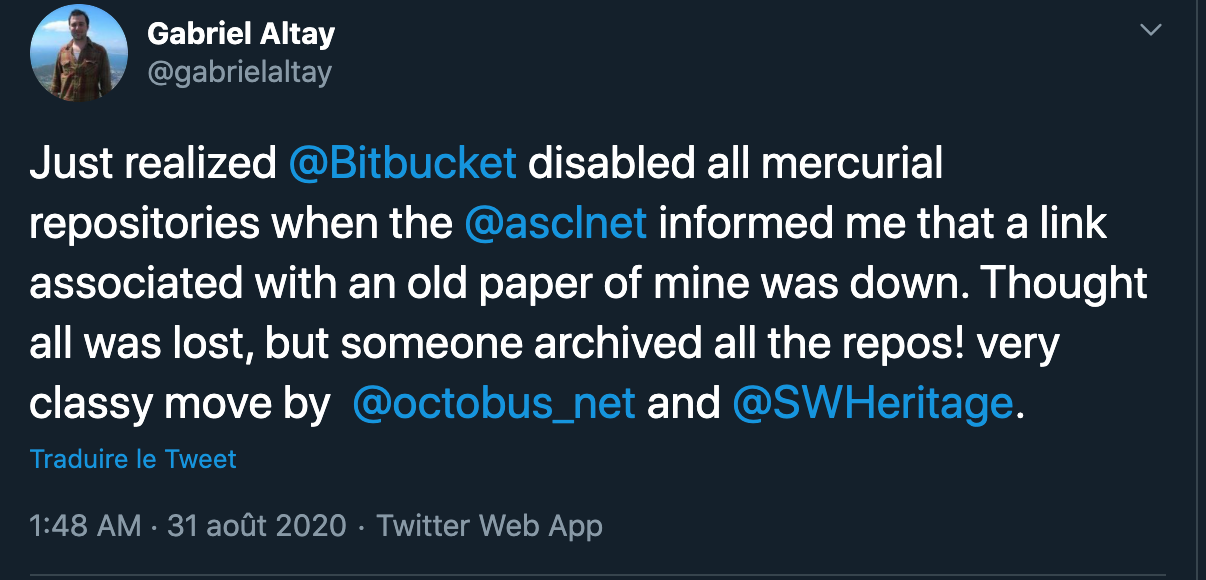The height and width of the screenshot is (580, 1206).
Task: Click the Twitter Web App source label
Action: point(489,525)
